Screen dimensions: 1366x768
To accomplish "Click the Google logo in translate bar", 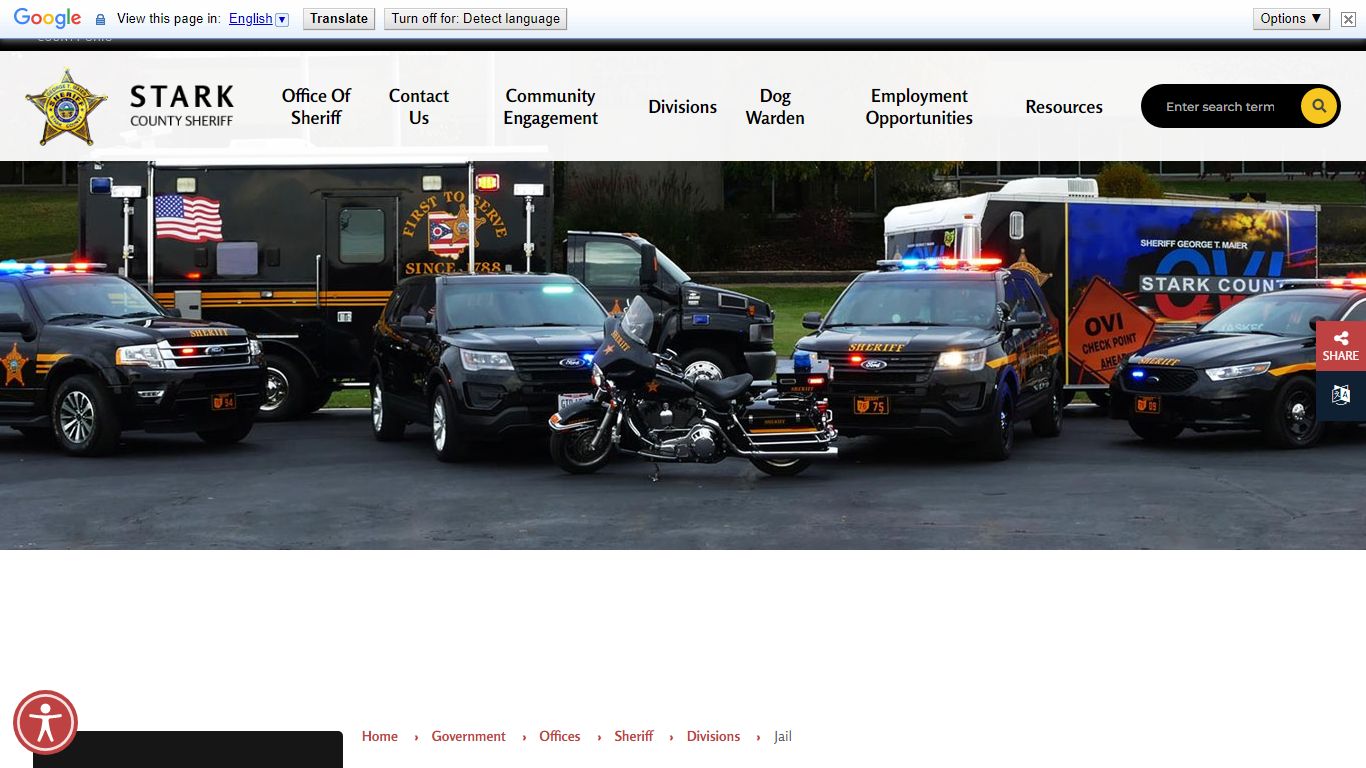I will [x=47, y=18].
